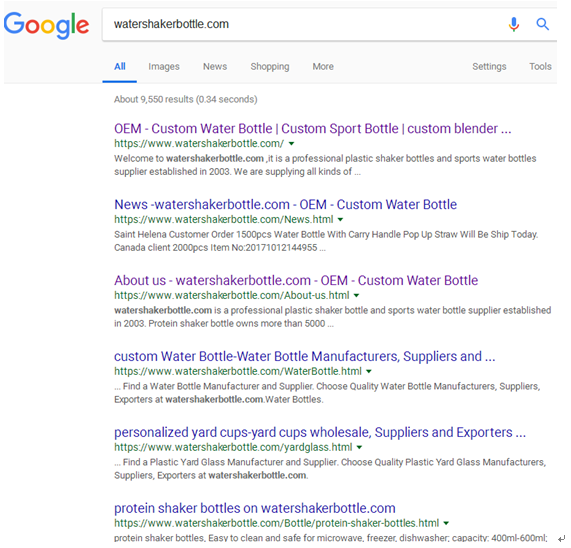Screen dimensions: 571x548
Task: Click the green News.html URL text
Action: tap(224, 219)
